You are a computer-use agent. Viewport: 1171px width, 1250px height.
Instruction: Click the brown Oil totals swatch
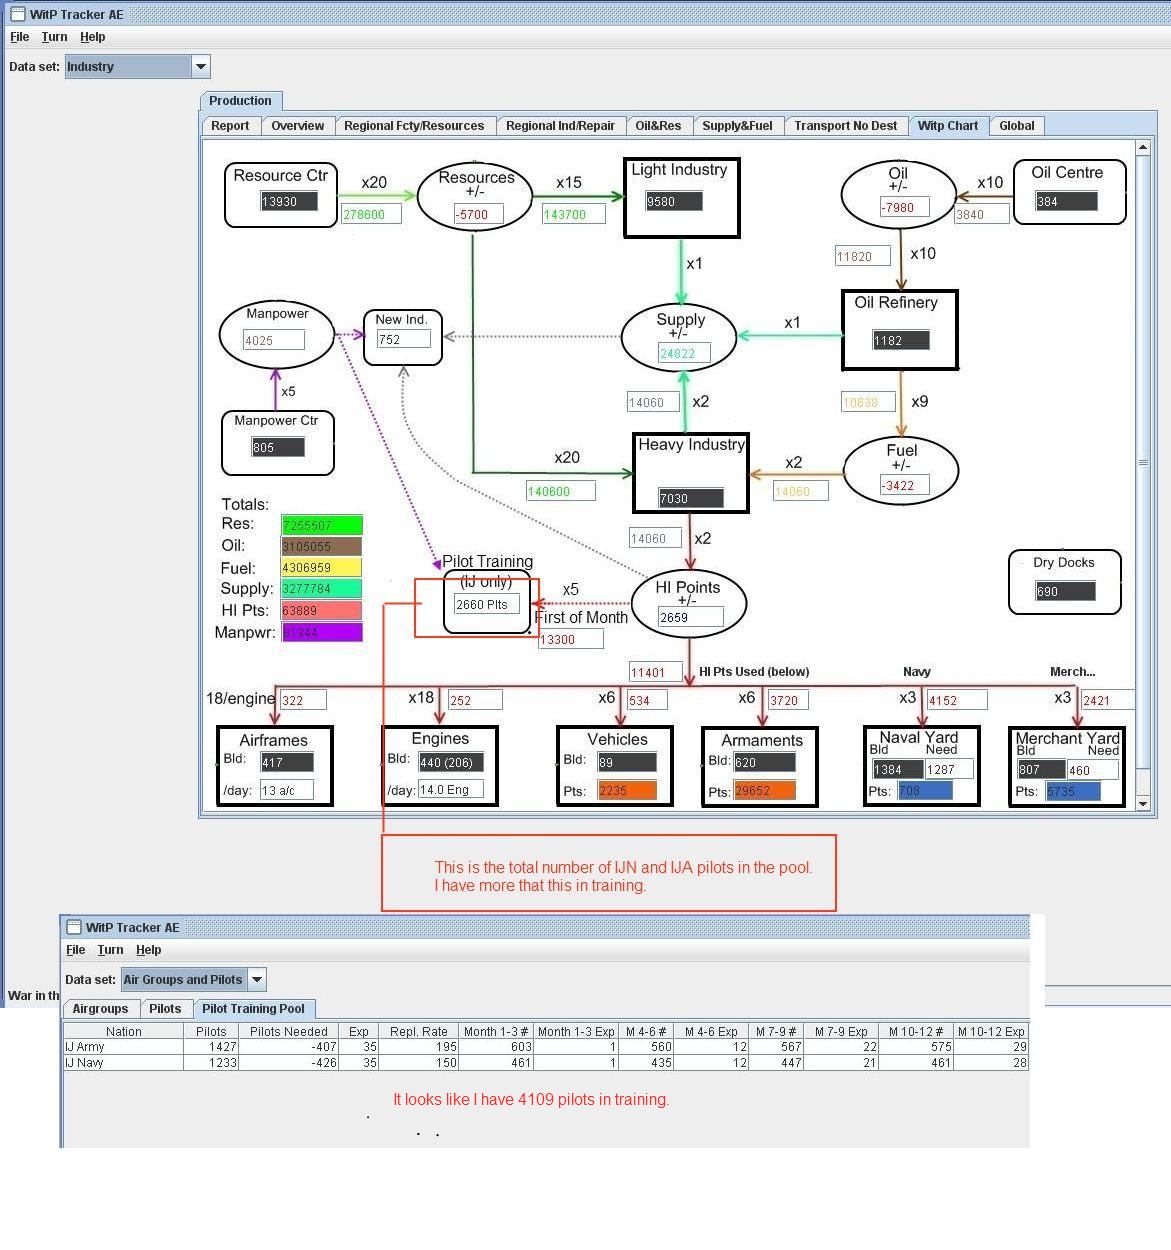[322, 547]
